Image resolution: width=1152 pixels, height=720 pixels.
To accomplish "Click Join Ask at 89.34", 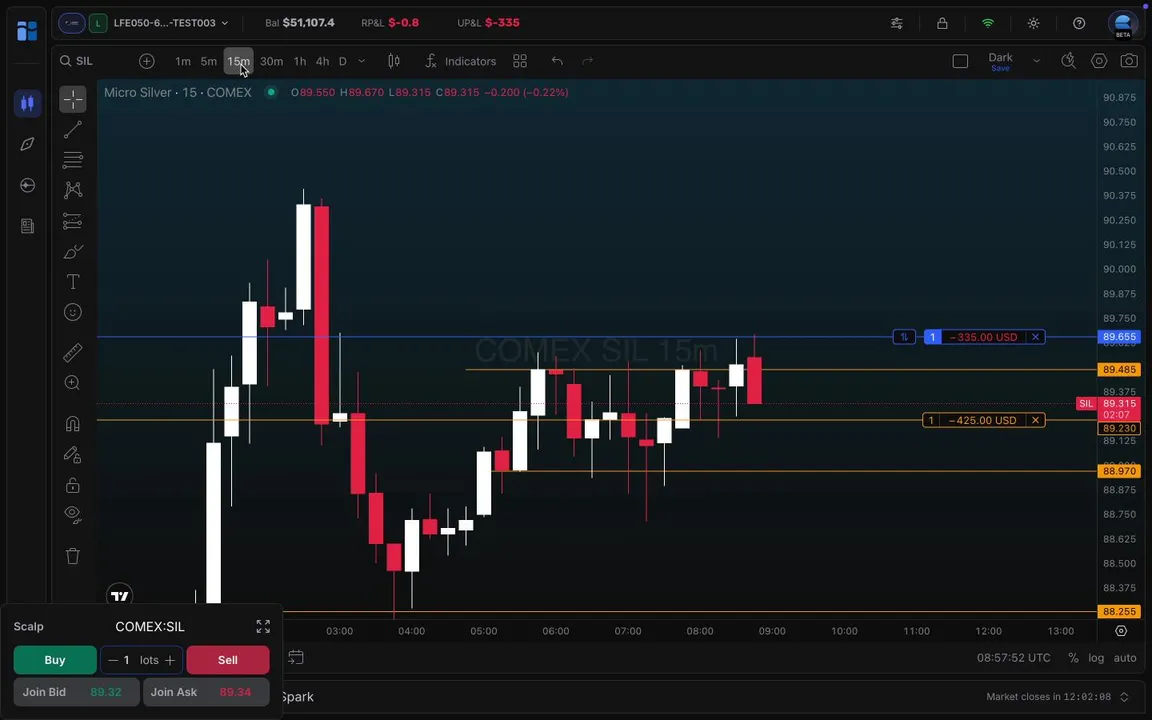I will click(x=206, y=692).
